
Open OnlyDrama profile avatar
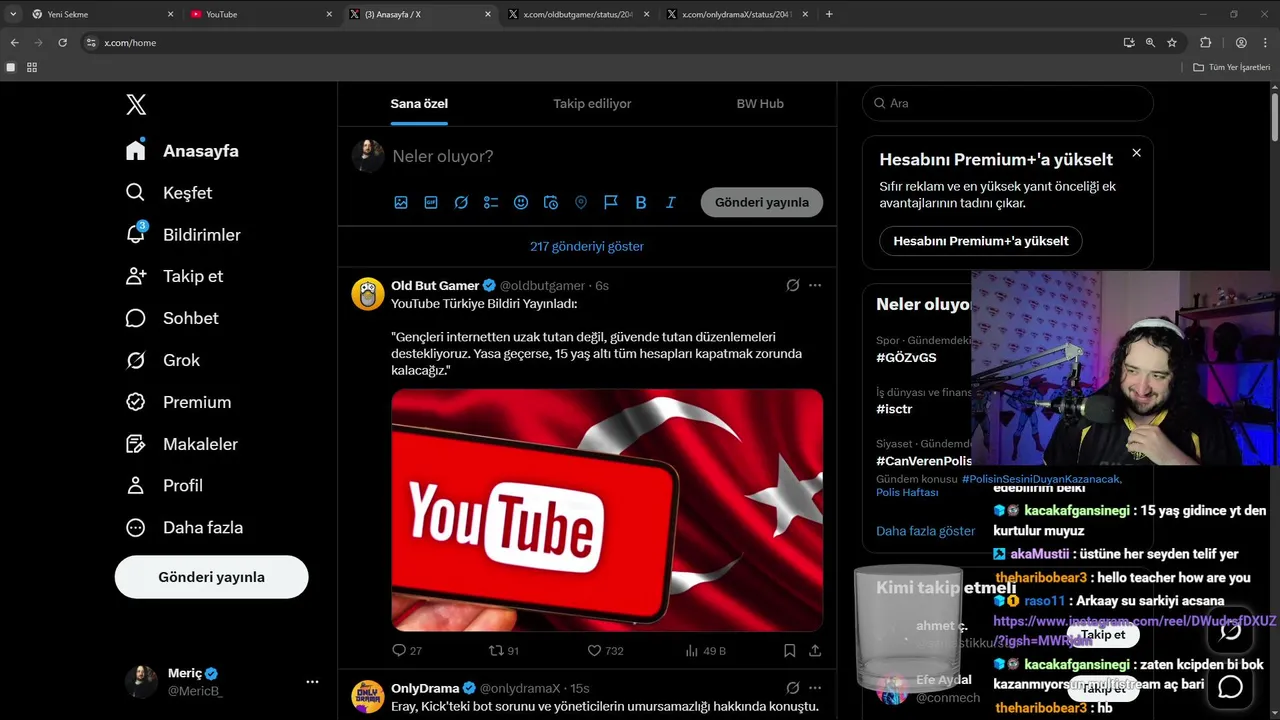(368, 697)
